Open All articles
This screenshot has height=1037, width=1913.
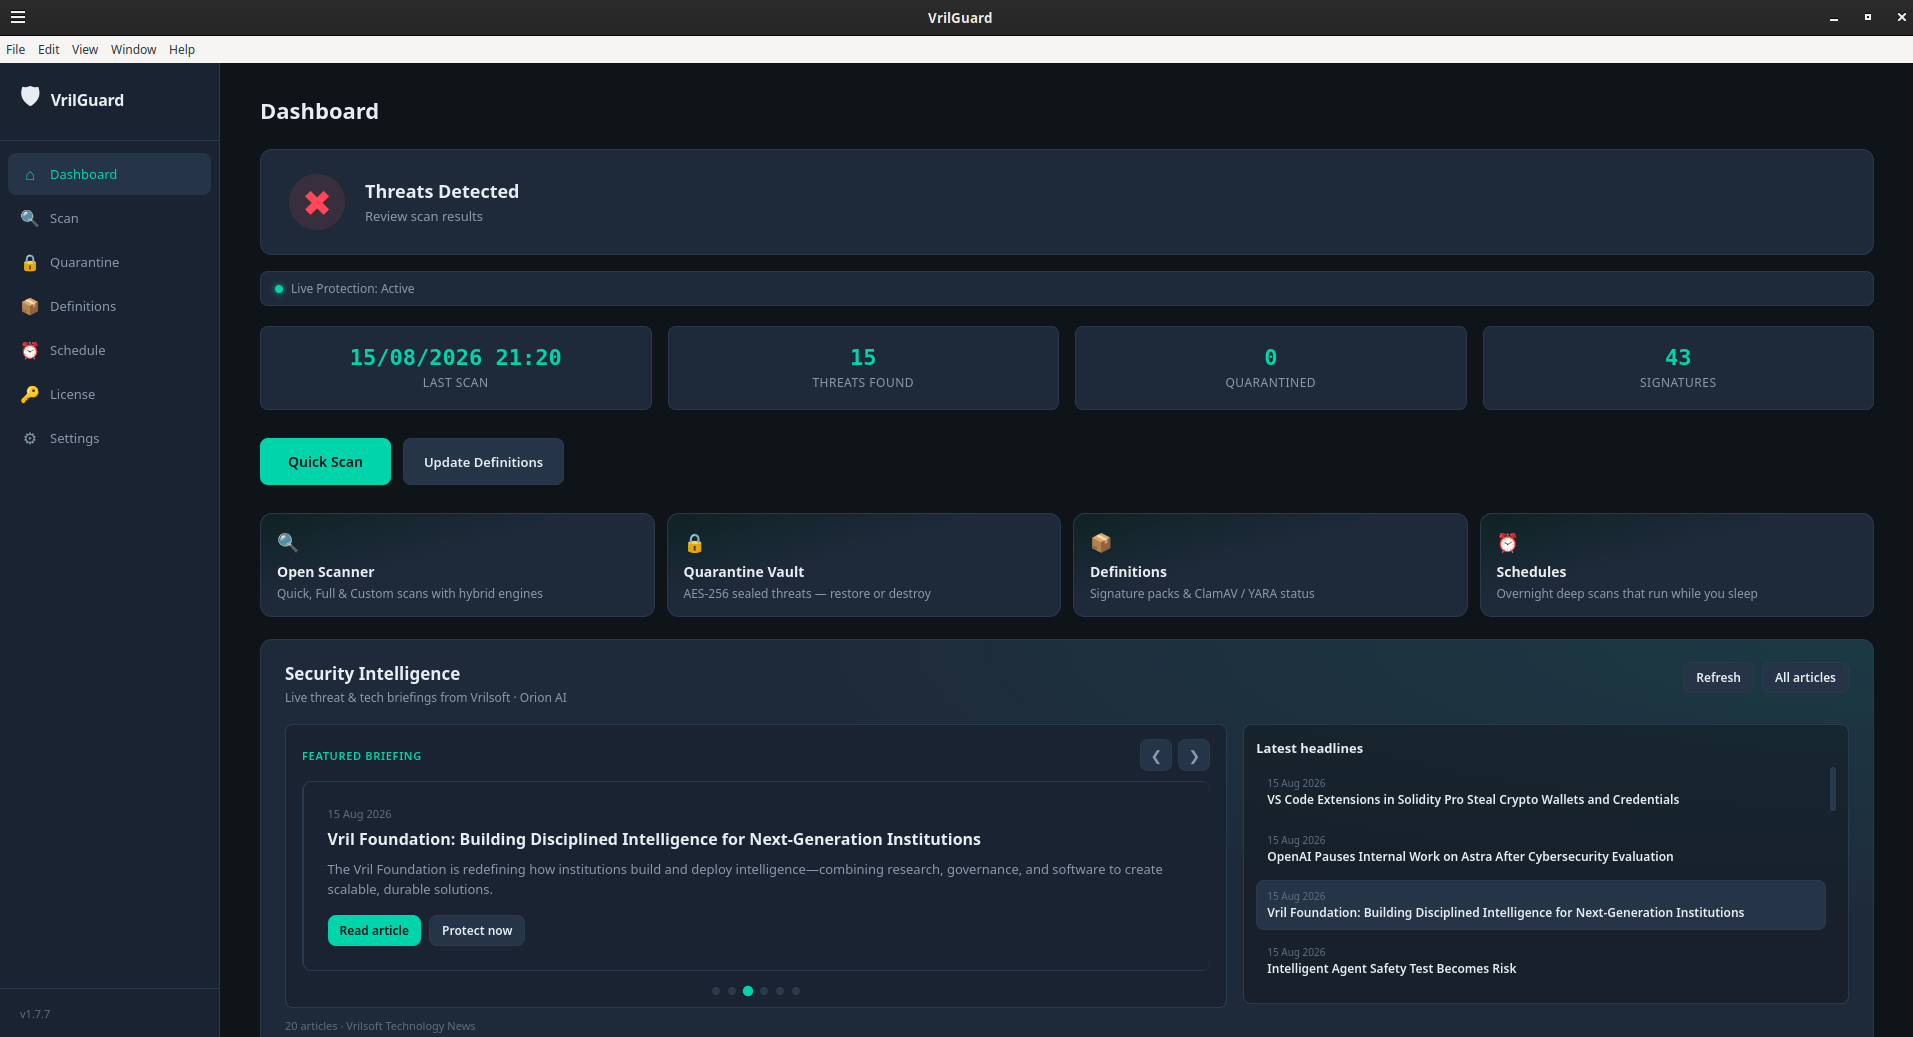click(1805, 677)
